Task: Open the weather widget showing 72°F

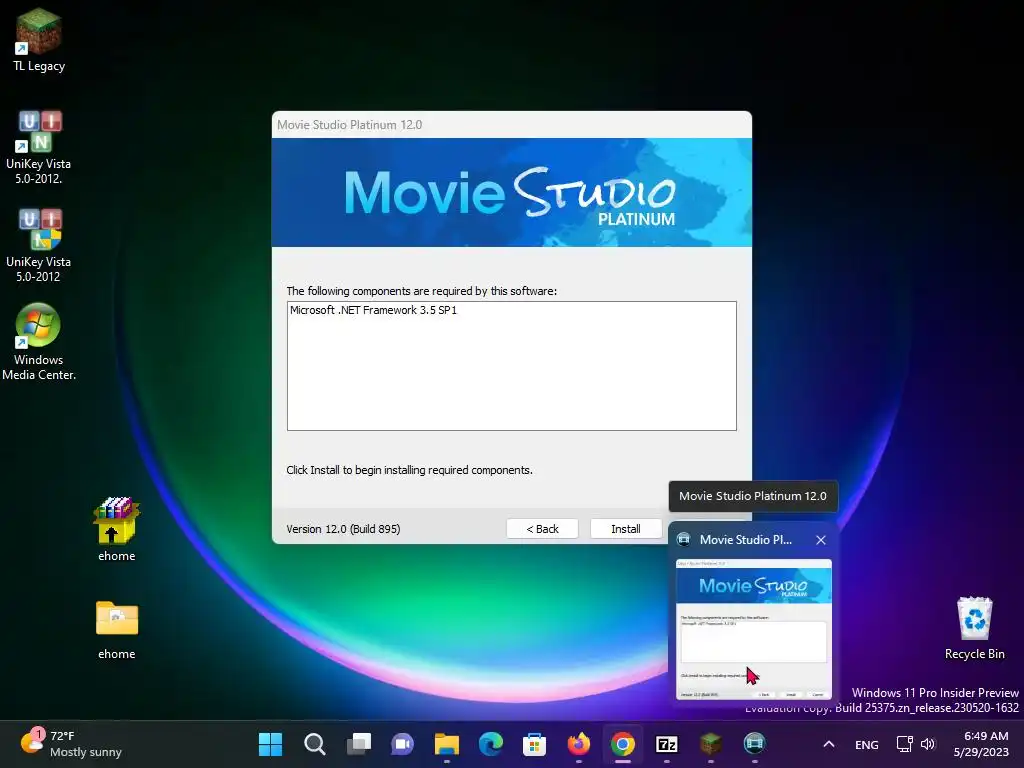Action: click(x=71, y=744)
